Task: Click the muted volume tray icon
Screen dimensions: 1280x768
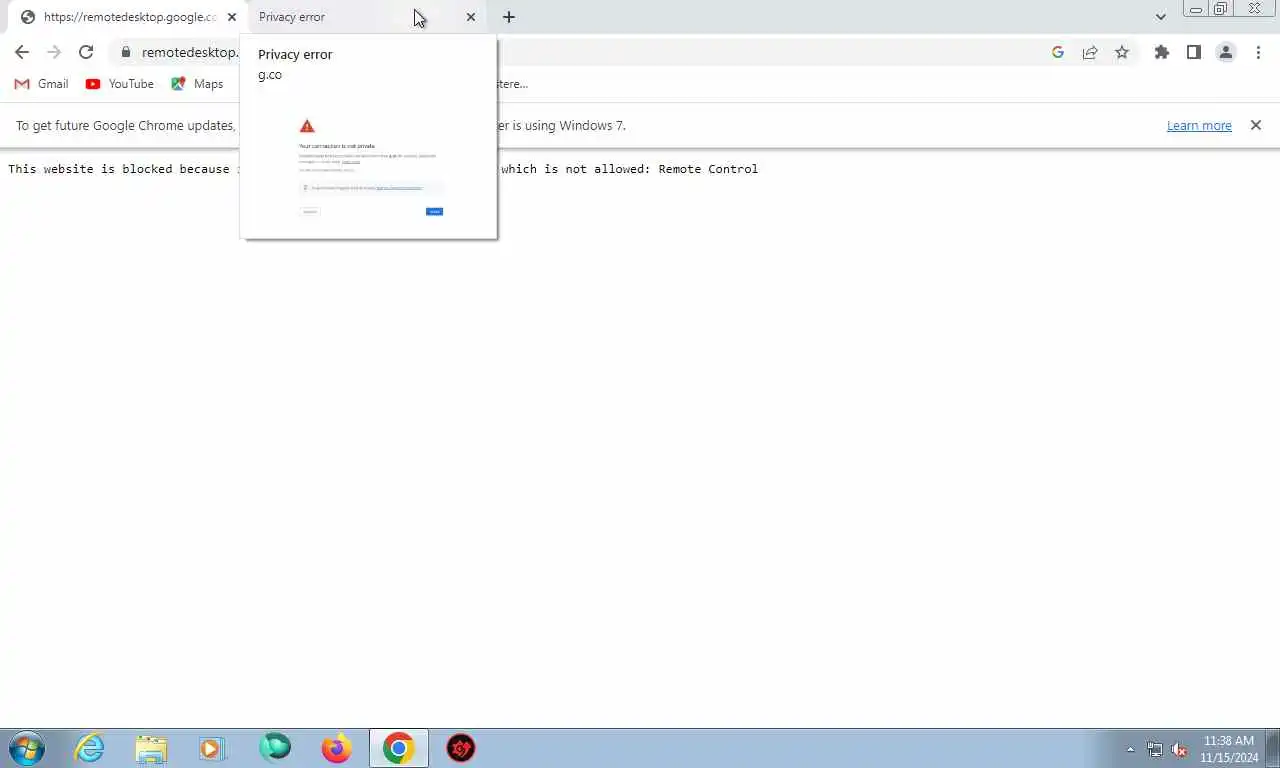Action: click(1179, 749)
